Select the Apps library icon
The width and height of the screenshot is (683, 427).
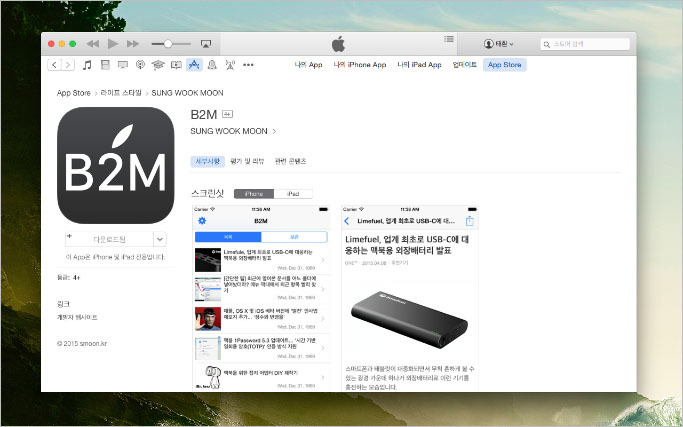pyautogui.click(x=194, y=65)
